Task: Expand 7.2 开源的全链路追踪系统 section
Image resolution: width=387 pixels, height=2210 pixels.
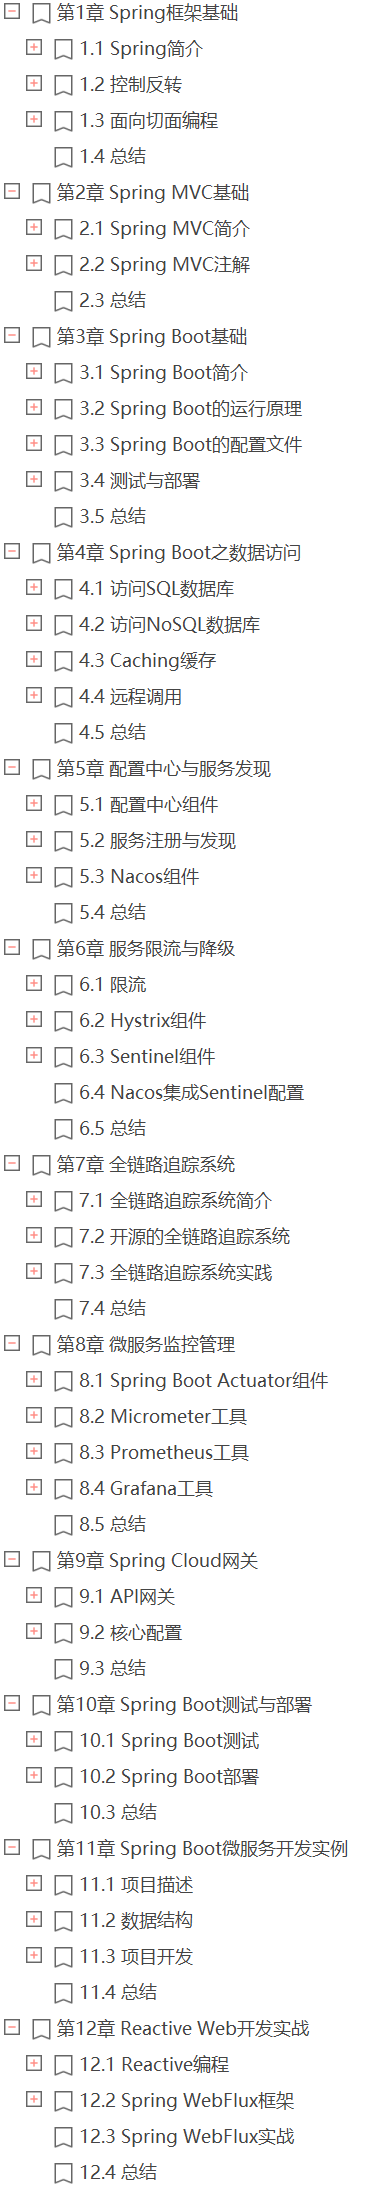Action: [34, 1235]
